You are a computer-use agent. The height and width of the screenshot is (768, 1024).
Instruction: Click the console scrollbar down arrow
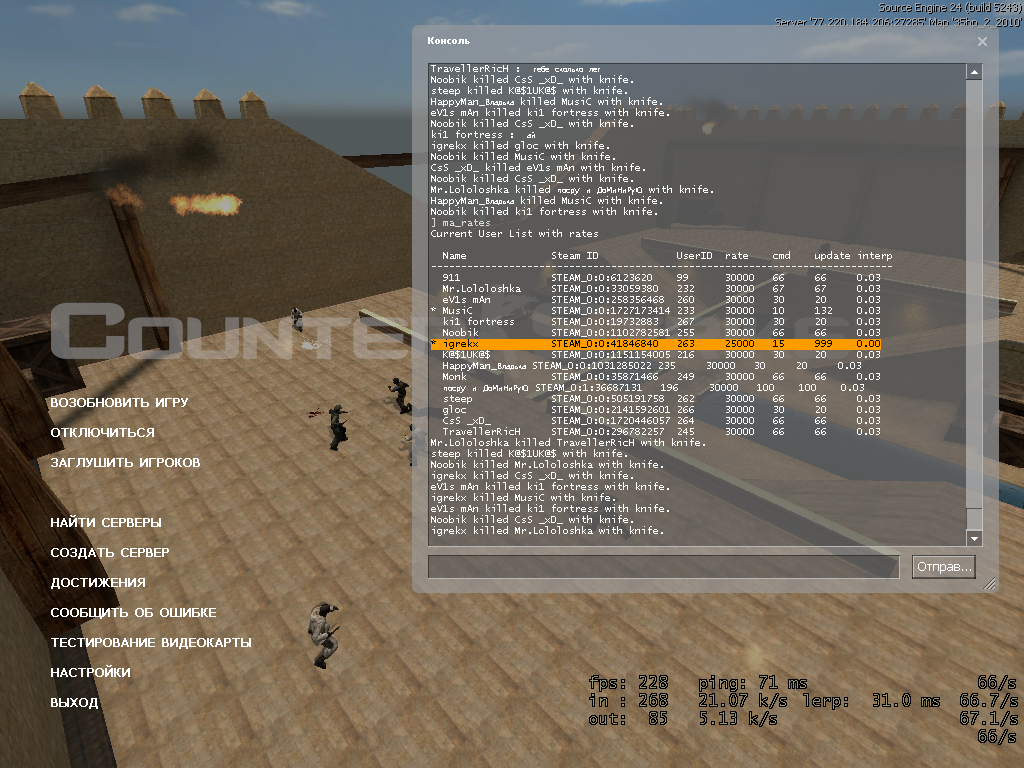[974, 538]
